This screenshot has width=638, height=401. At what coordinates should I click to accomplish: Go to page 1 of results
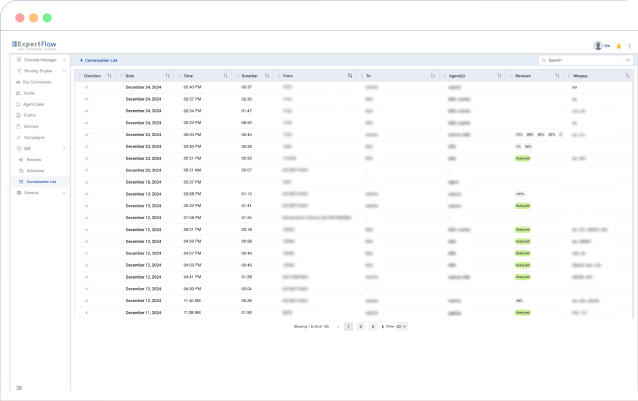[x=348, y=327]
